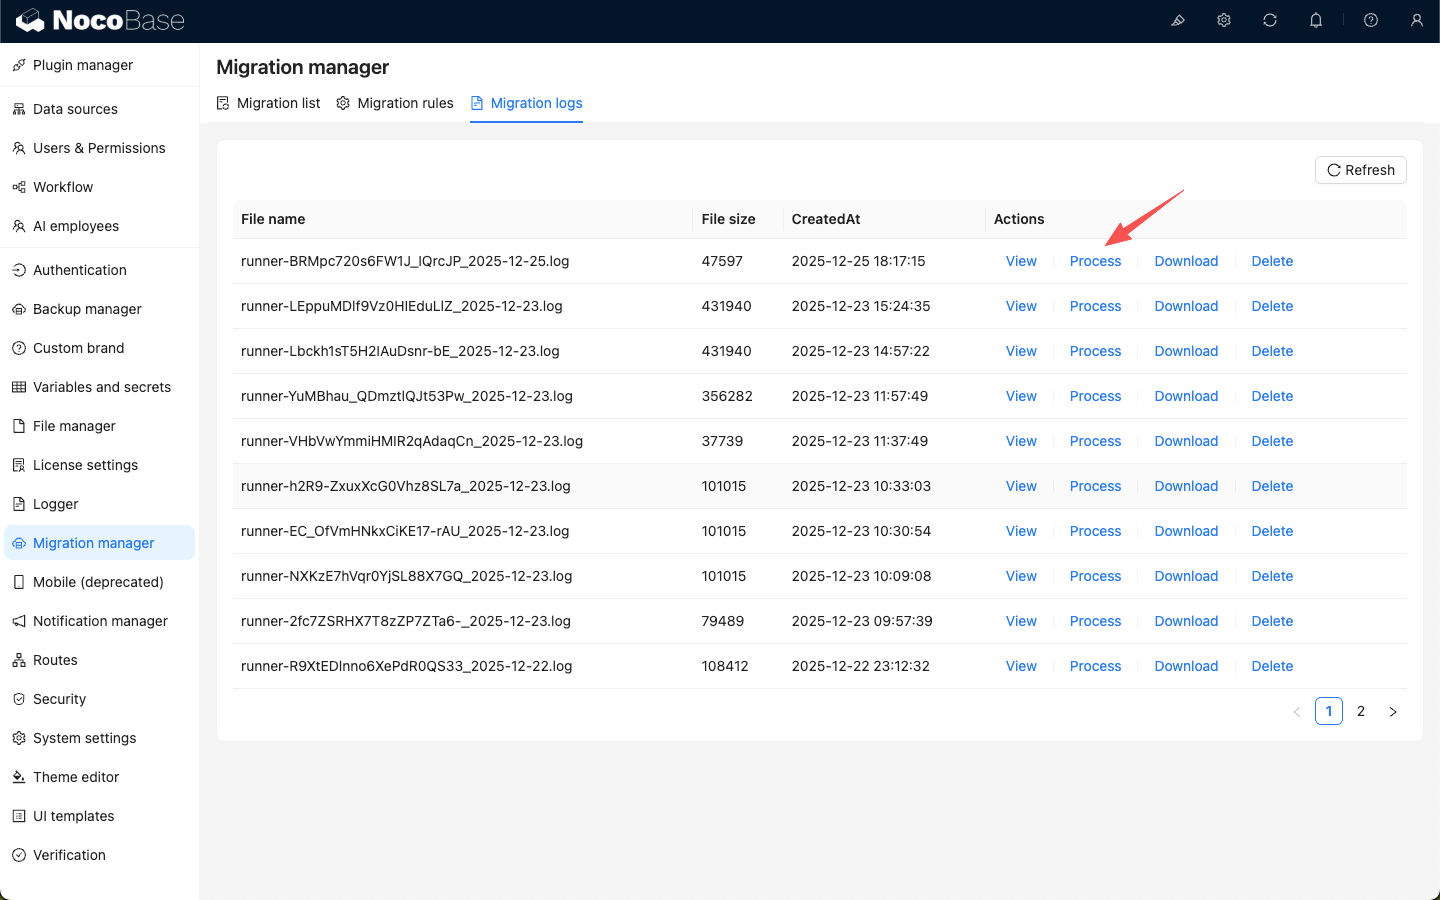1440x900 pixels.
Task: Click the NocoBase logo
Action: (x=100, y=20)
